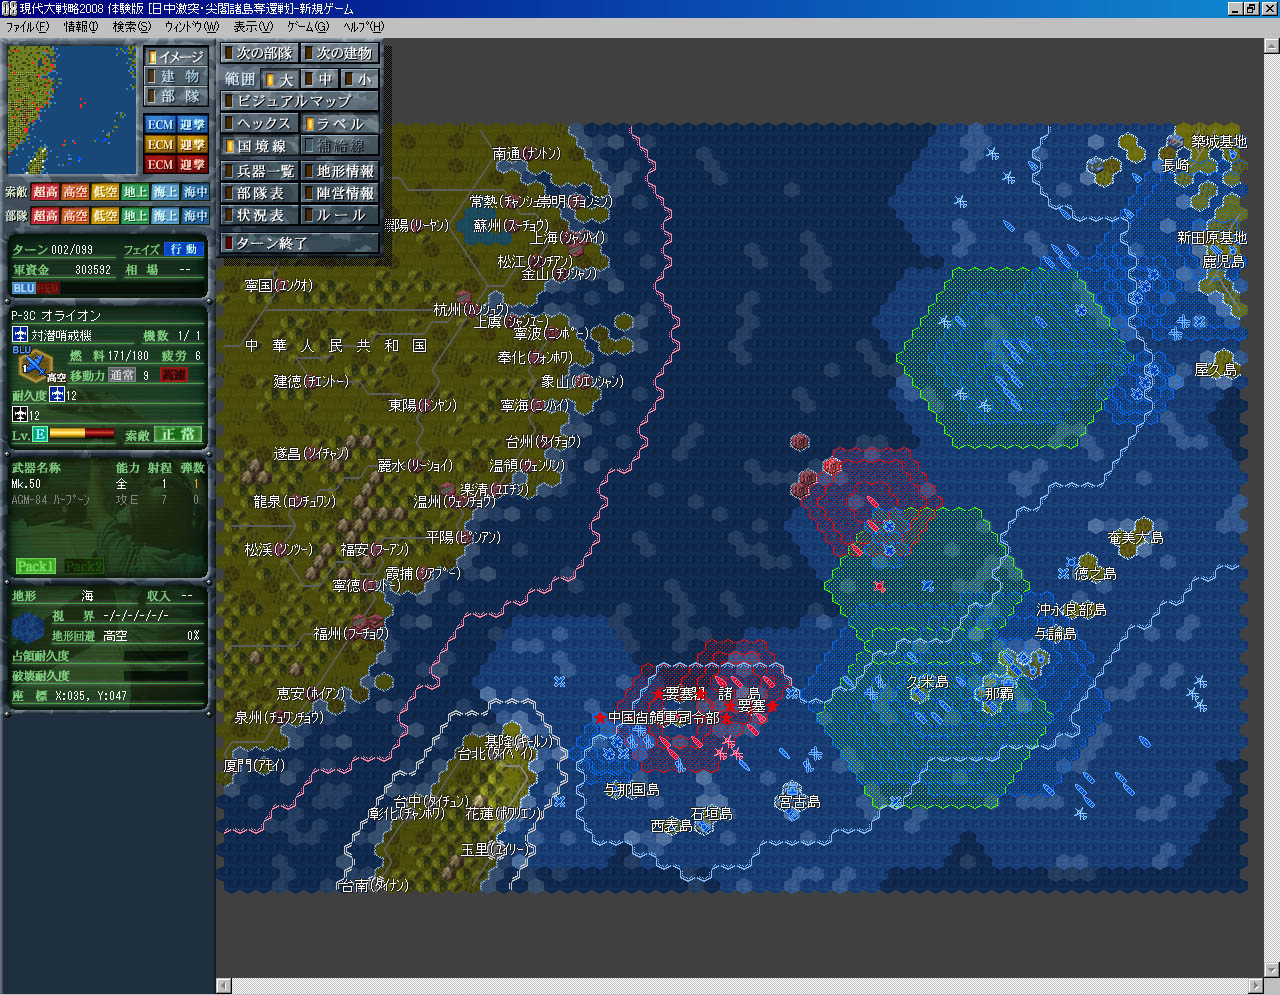Screen dimensions: 1280x995
Task: Open 陣営情報 faction info
Action: coord(340,193)
